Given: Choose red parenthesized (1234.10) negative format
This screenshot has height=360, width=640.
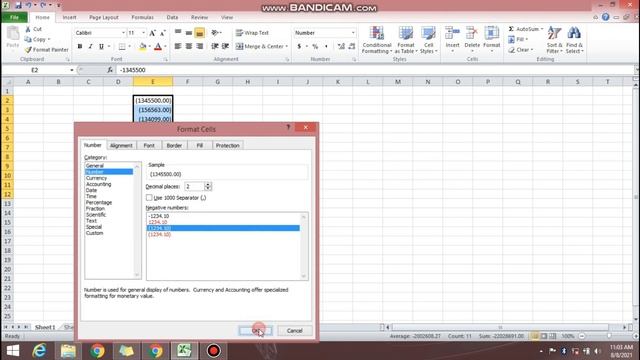Looking at the screenshot, I should pos(159,234).
